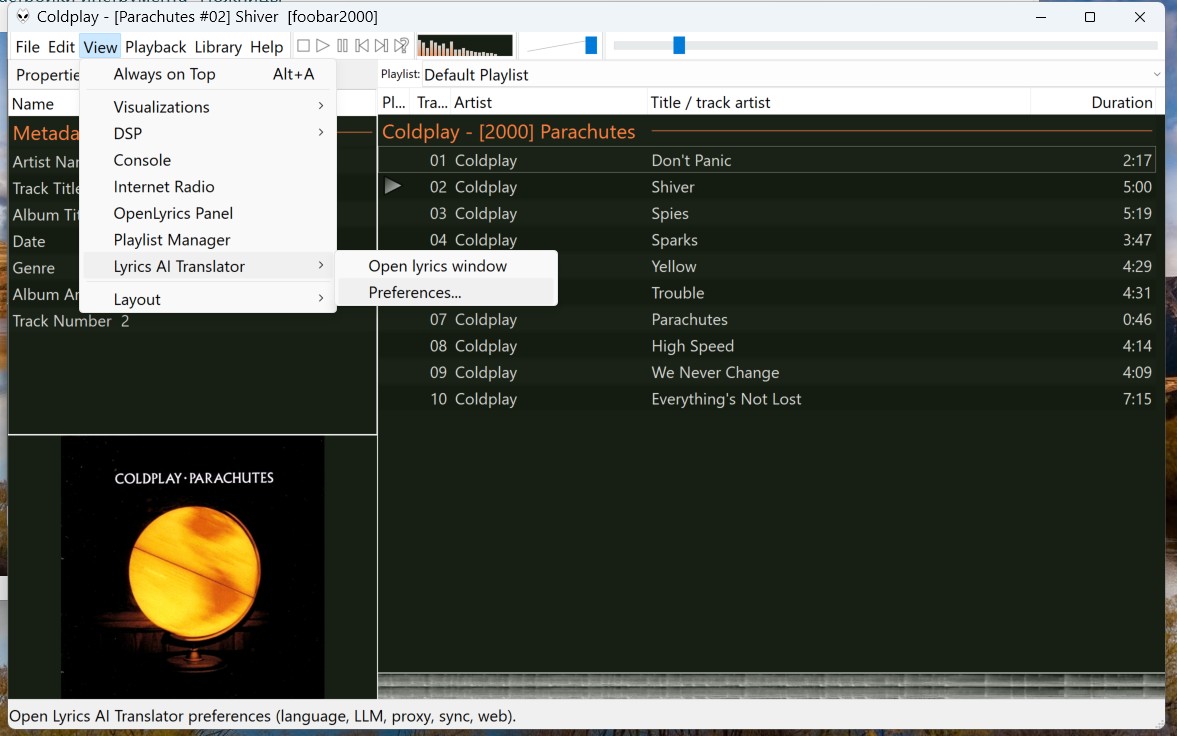Select track 01 Don't Panic
Viewport: 1177px width, 736px height.
click(766, 160)
